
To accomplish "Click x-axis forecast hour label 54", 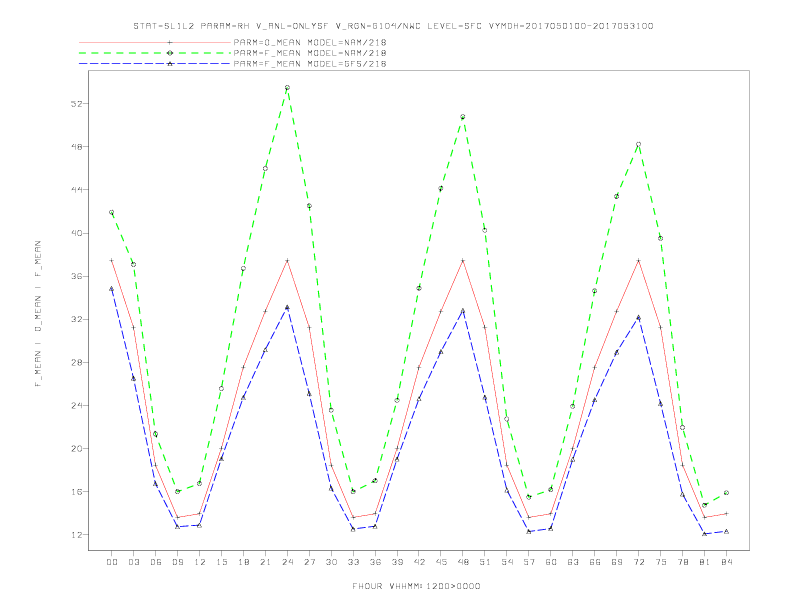I will tap(507, 562).
